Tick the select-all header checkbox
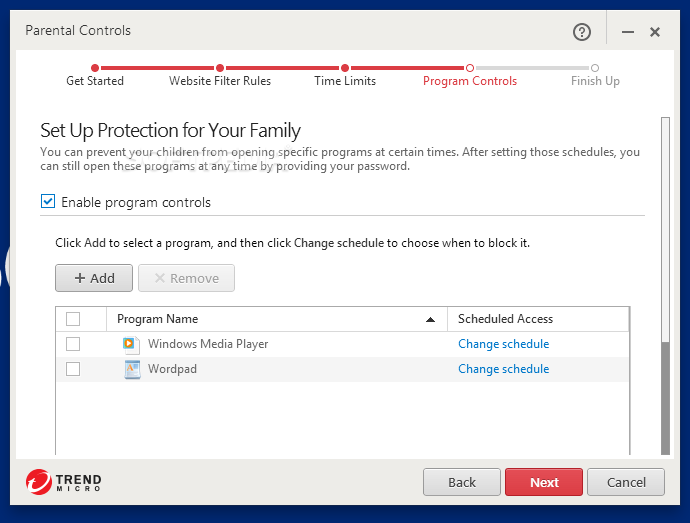The width and height of the screenshot is (690, 523). [73, 319]
